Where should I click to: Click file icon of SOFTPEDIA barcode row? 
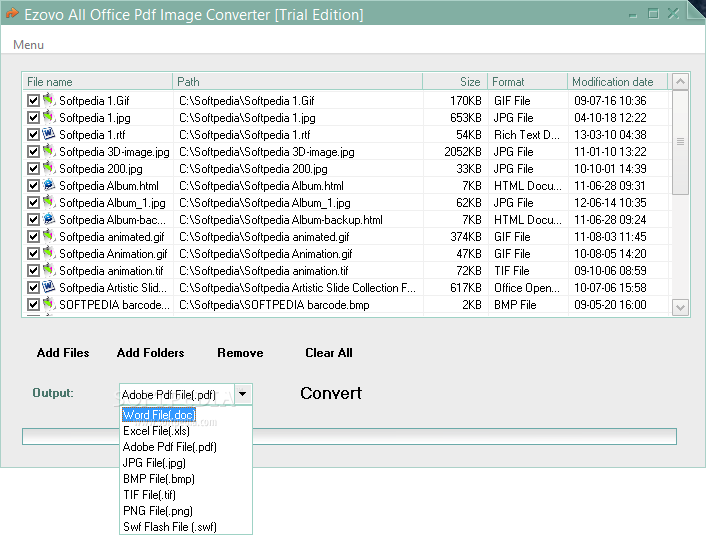pyautogui.click(x=49, y=304)
